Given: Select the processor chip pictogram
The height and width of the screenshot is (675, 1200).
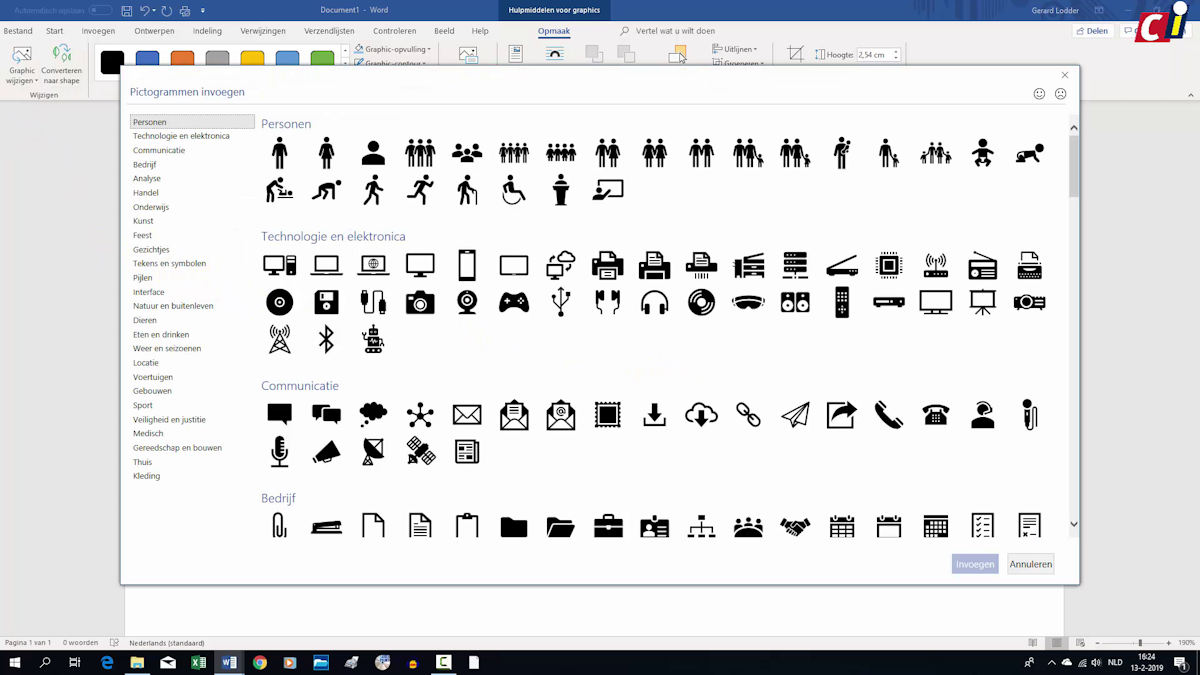Looking at the screenshot, I should [889, 265].
